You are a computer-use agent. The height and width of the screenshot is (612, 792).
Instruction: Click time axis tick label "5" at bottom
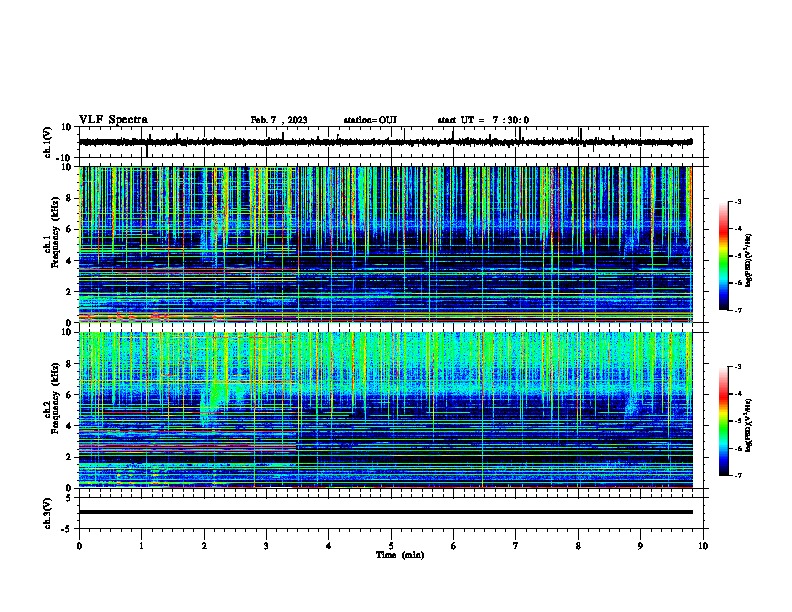pos(391,546)
